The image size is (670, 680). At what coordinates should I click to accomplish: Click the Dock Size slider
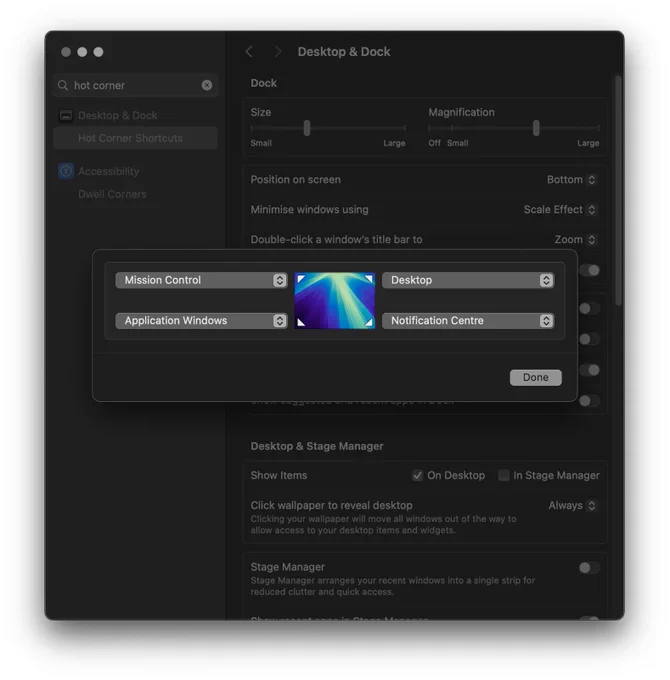[x=328, y=128]
